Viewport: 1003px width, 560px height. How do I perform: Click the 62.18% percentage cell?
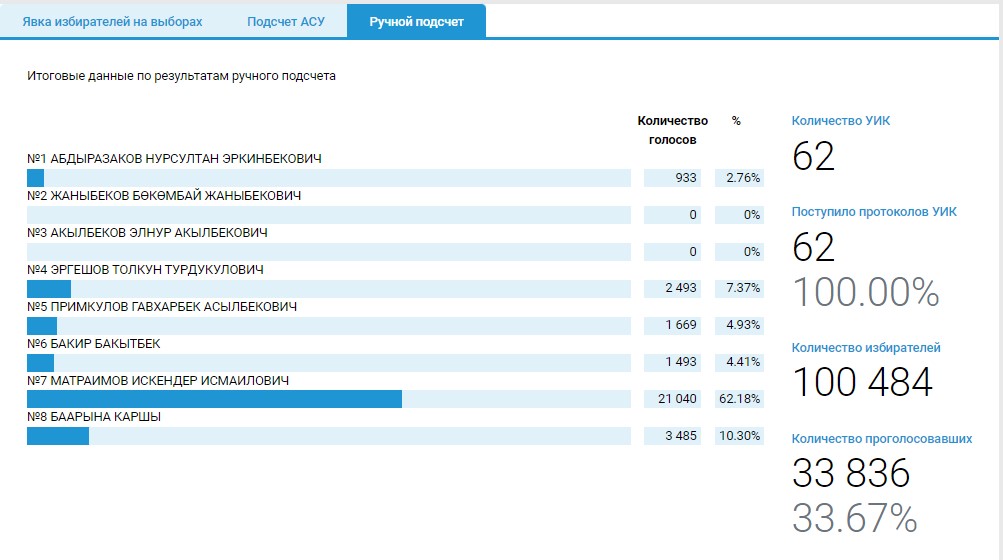[739, 399]
